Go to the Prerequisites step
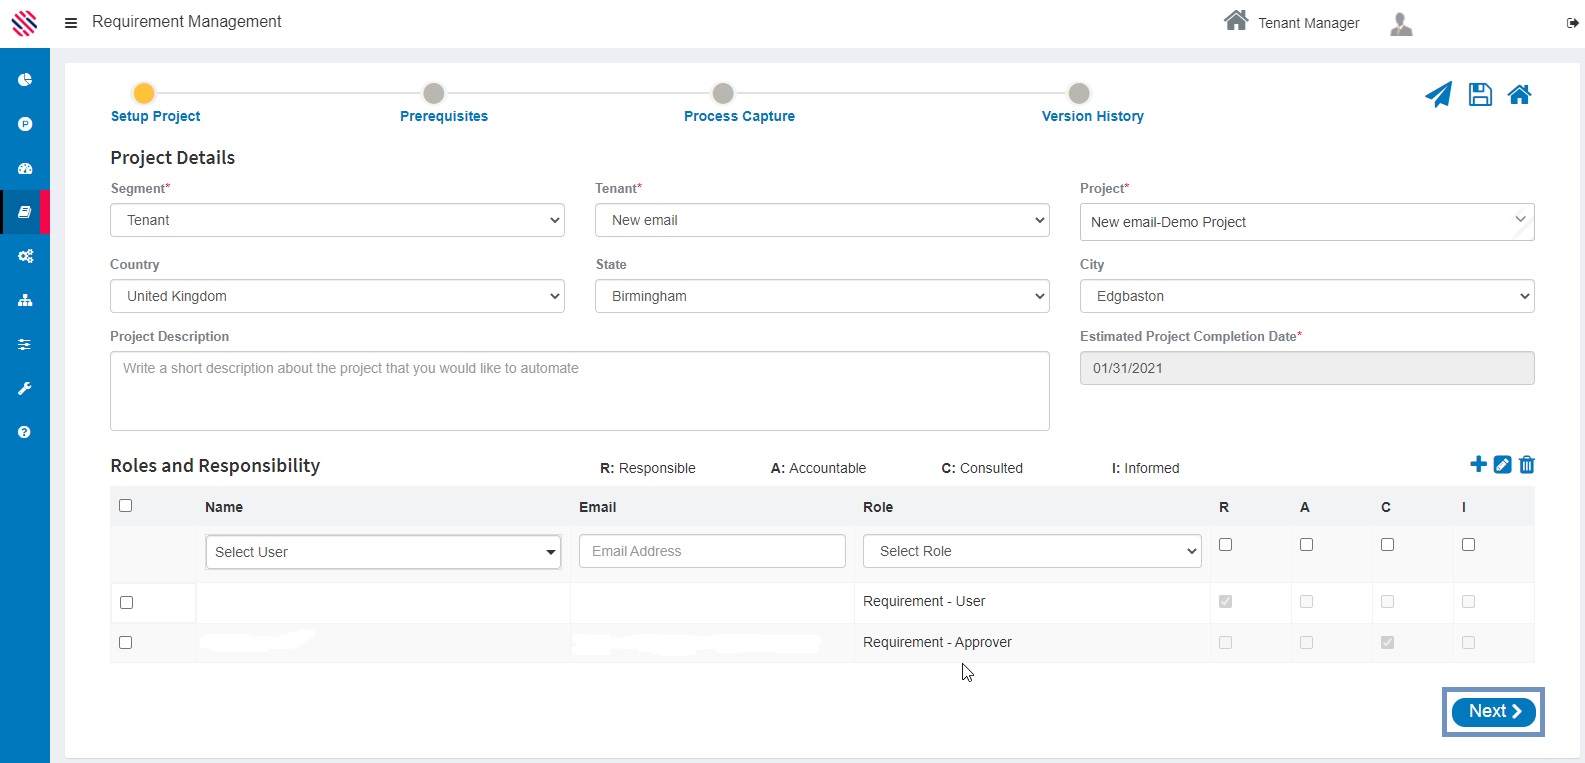 [434, 94]
